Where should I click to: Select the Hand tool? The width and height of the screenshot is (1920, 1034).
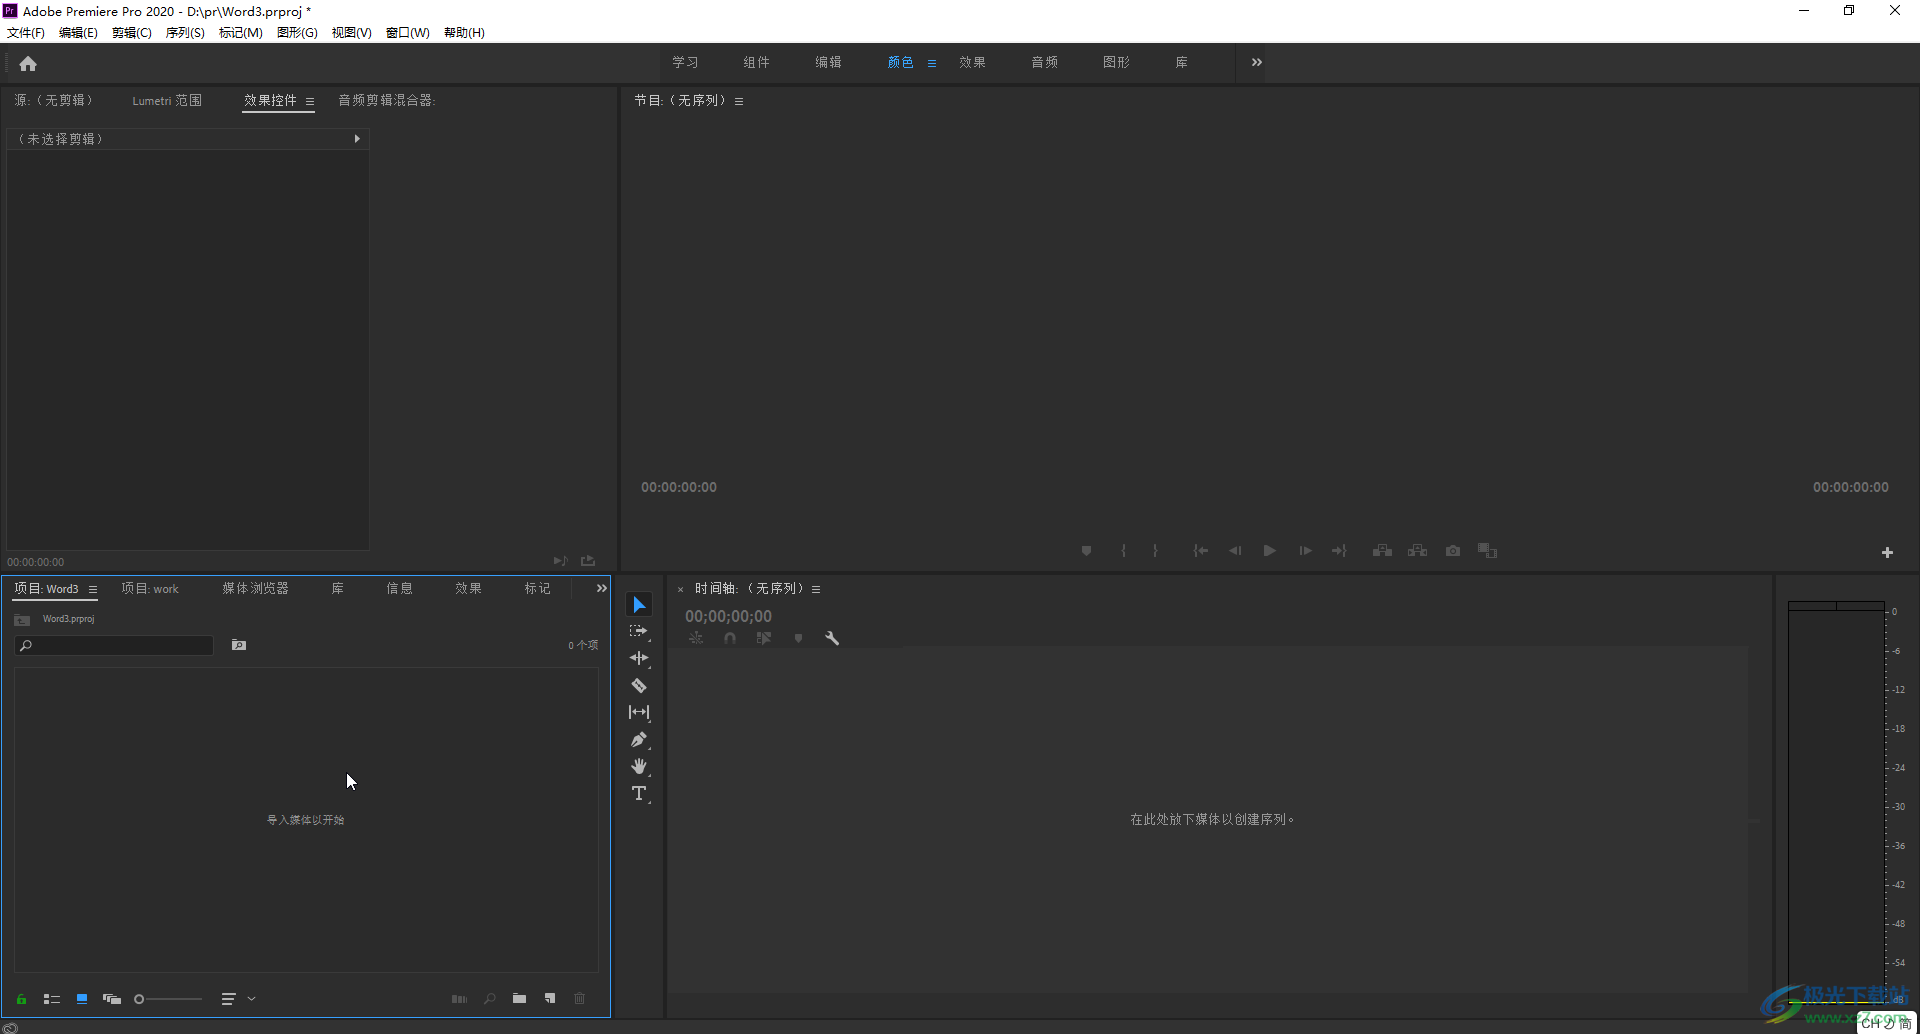[639, 766]
